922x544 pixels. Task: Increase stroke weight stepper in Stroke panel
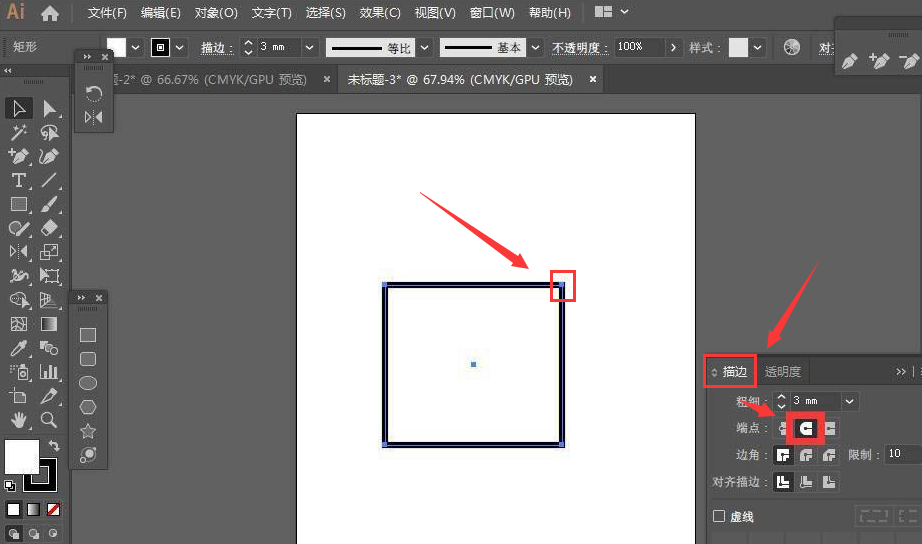coord(781,397)
